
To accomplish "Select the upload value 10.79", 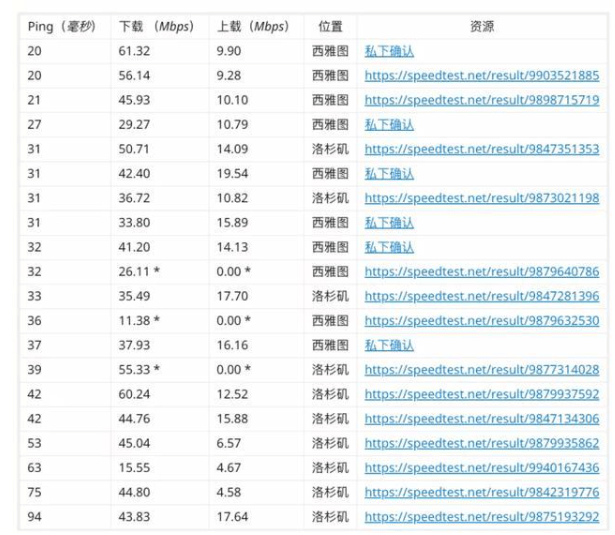I will click(x=232, y=125).
